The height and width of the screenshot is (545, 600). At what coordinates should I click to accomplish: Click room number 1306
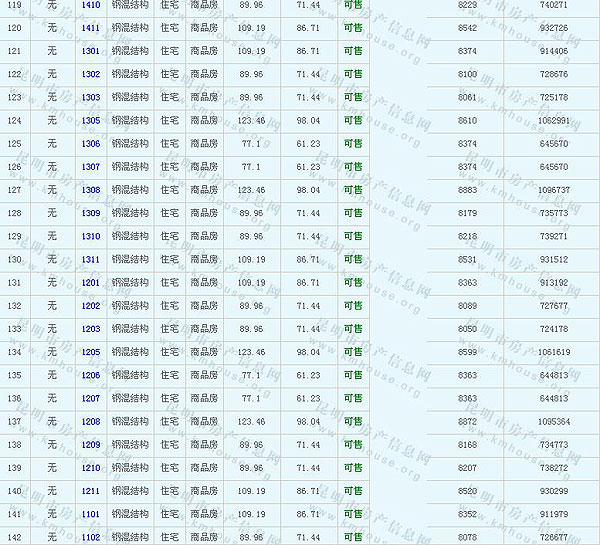(x=91, y=144)
